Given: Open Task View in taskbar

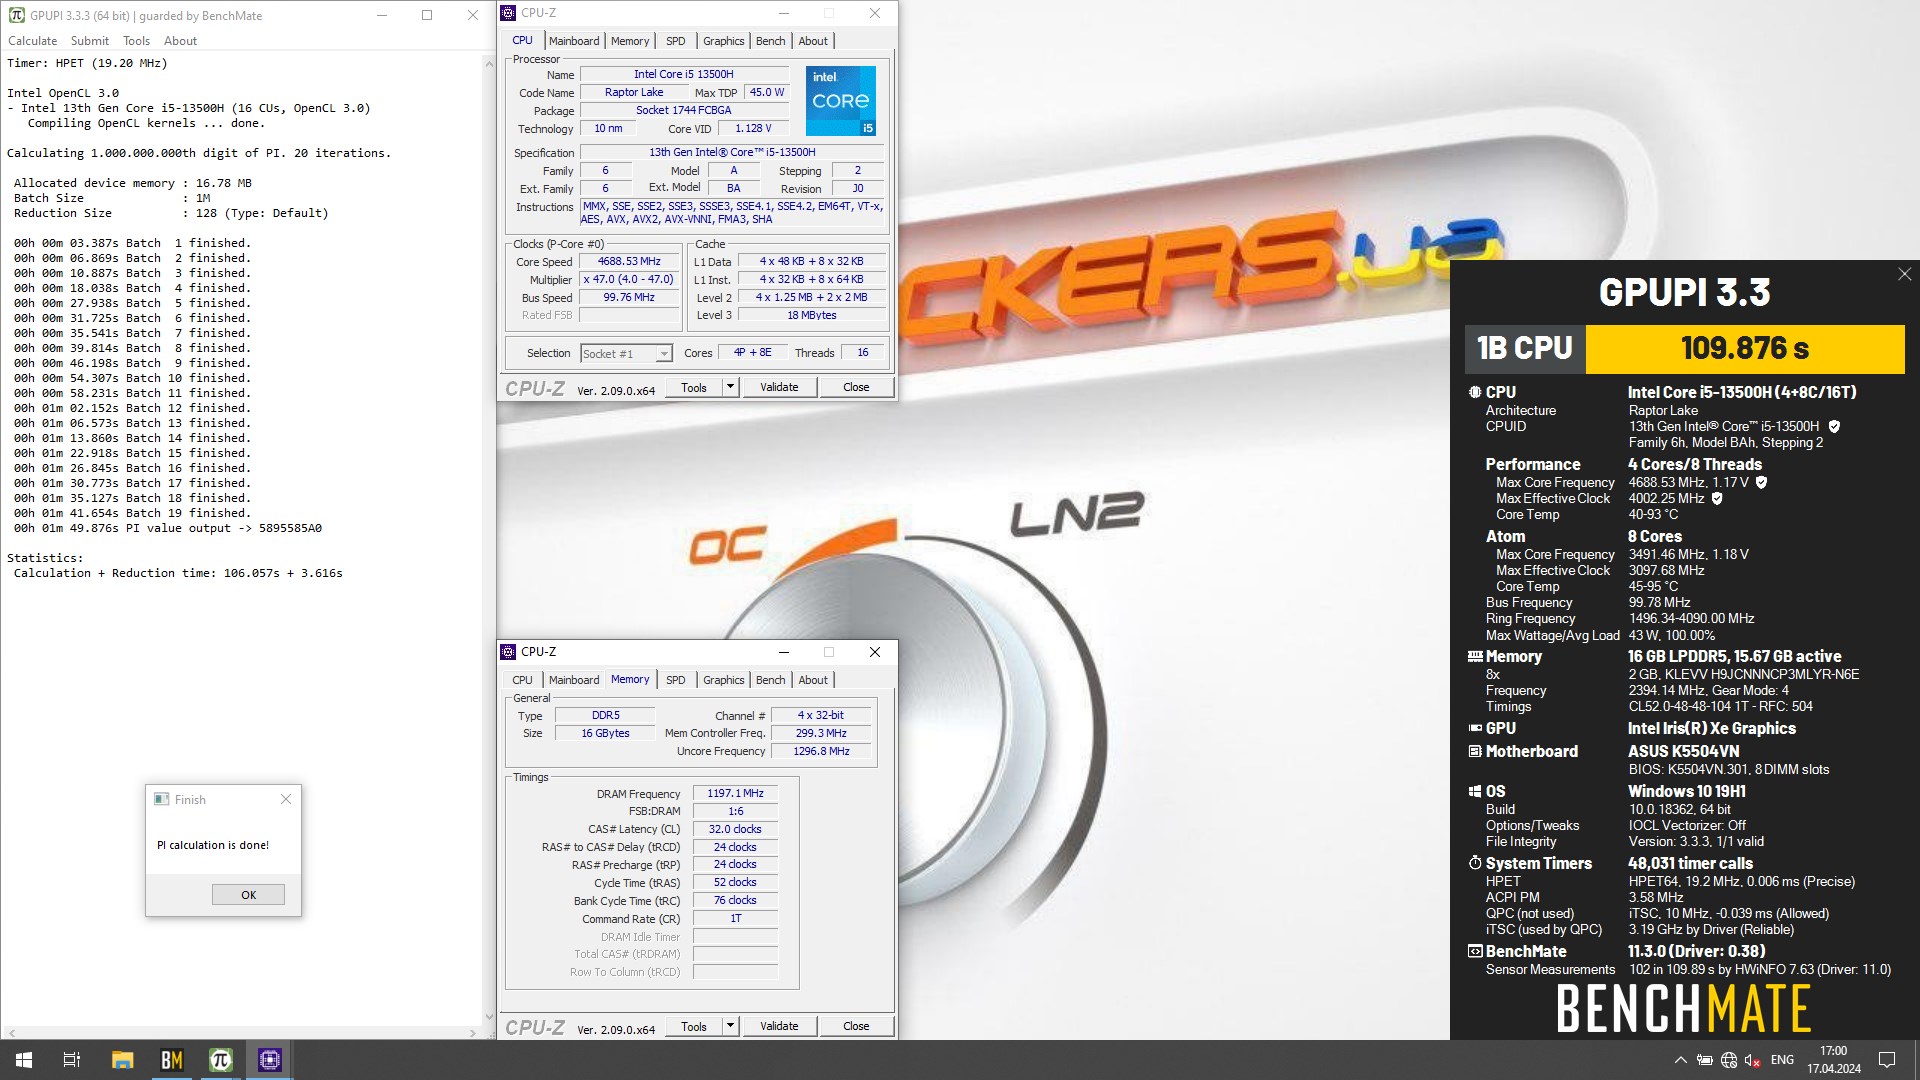Looking at the screenshot, I should point(72,1060).
